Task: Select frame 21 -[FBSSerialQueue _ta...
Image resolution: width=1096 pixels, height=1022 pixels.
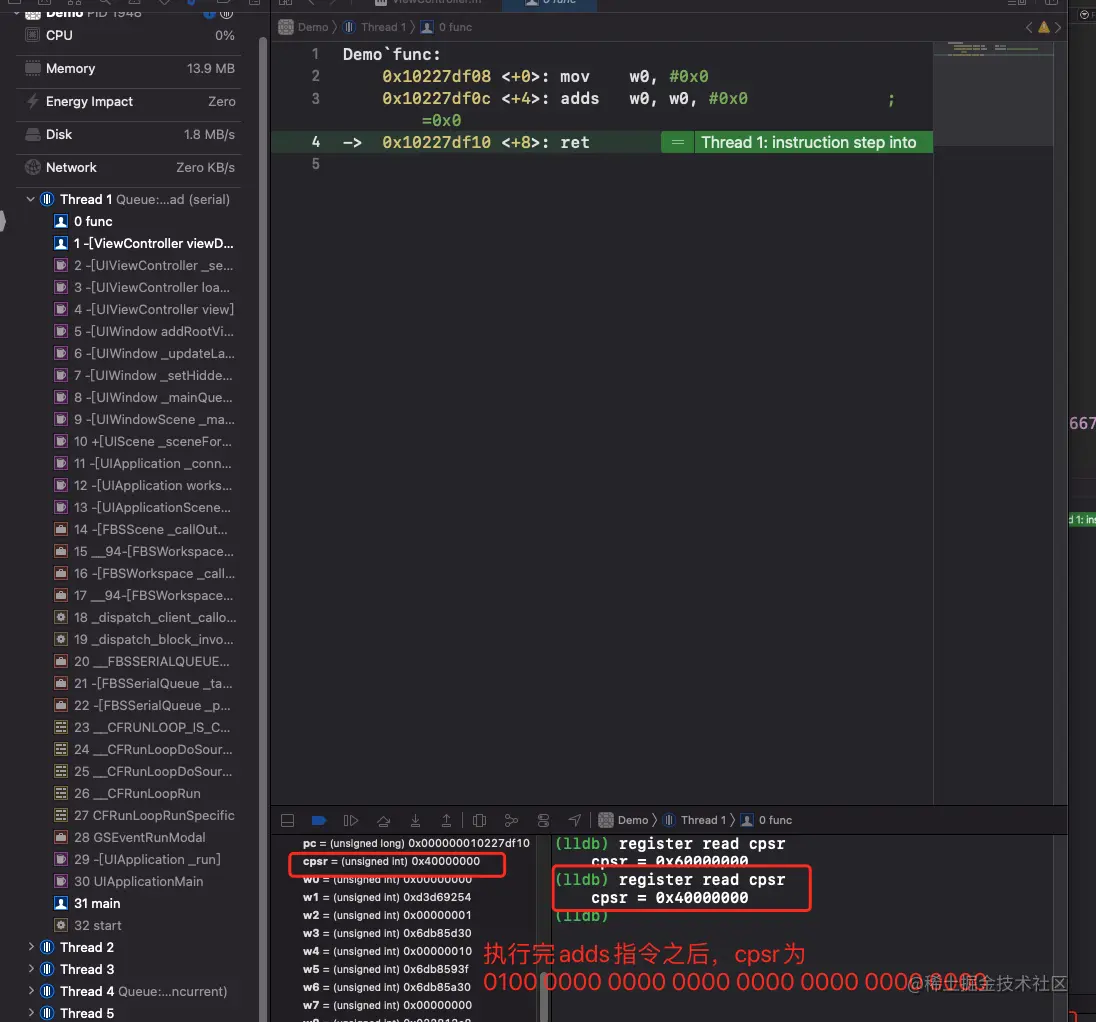Action: click(145, 683)
